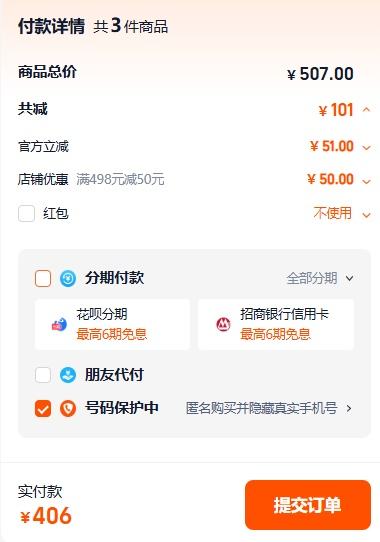Tick the 红包 red packet checkbox

coord(26,213)
